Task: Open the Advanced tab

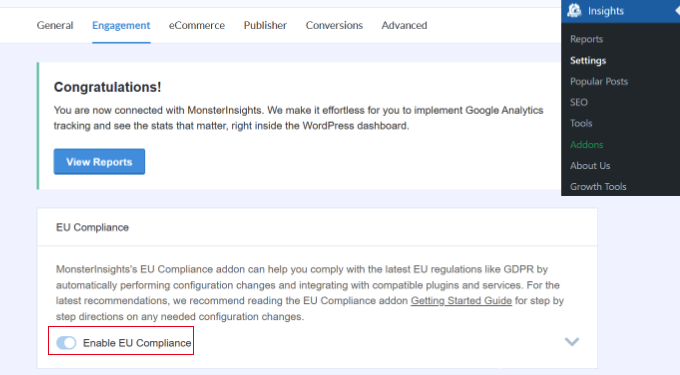Action: (x=404, y=25)
